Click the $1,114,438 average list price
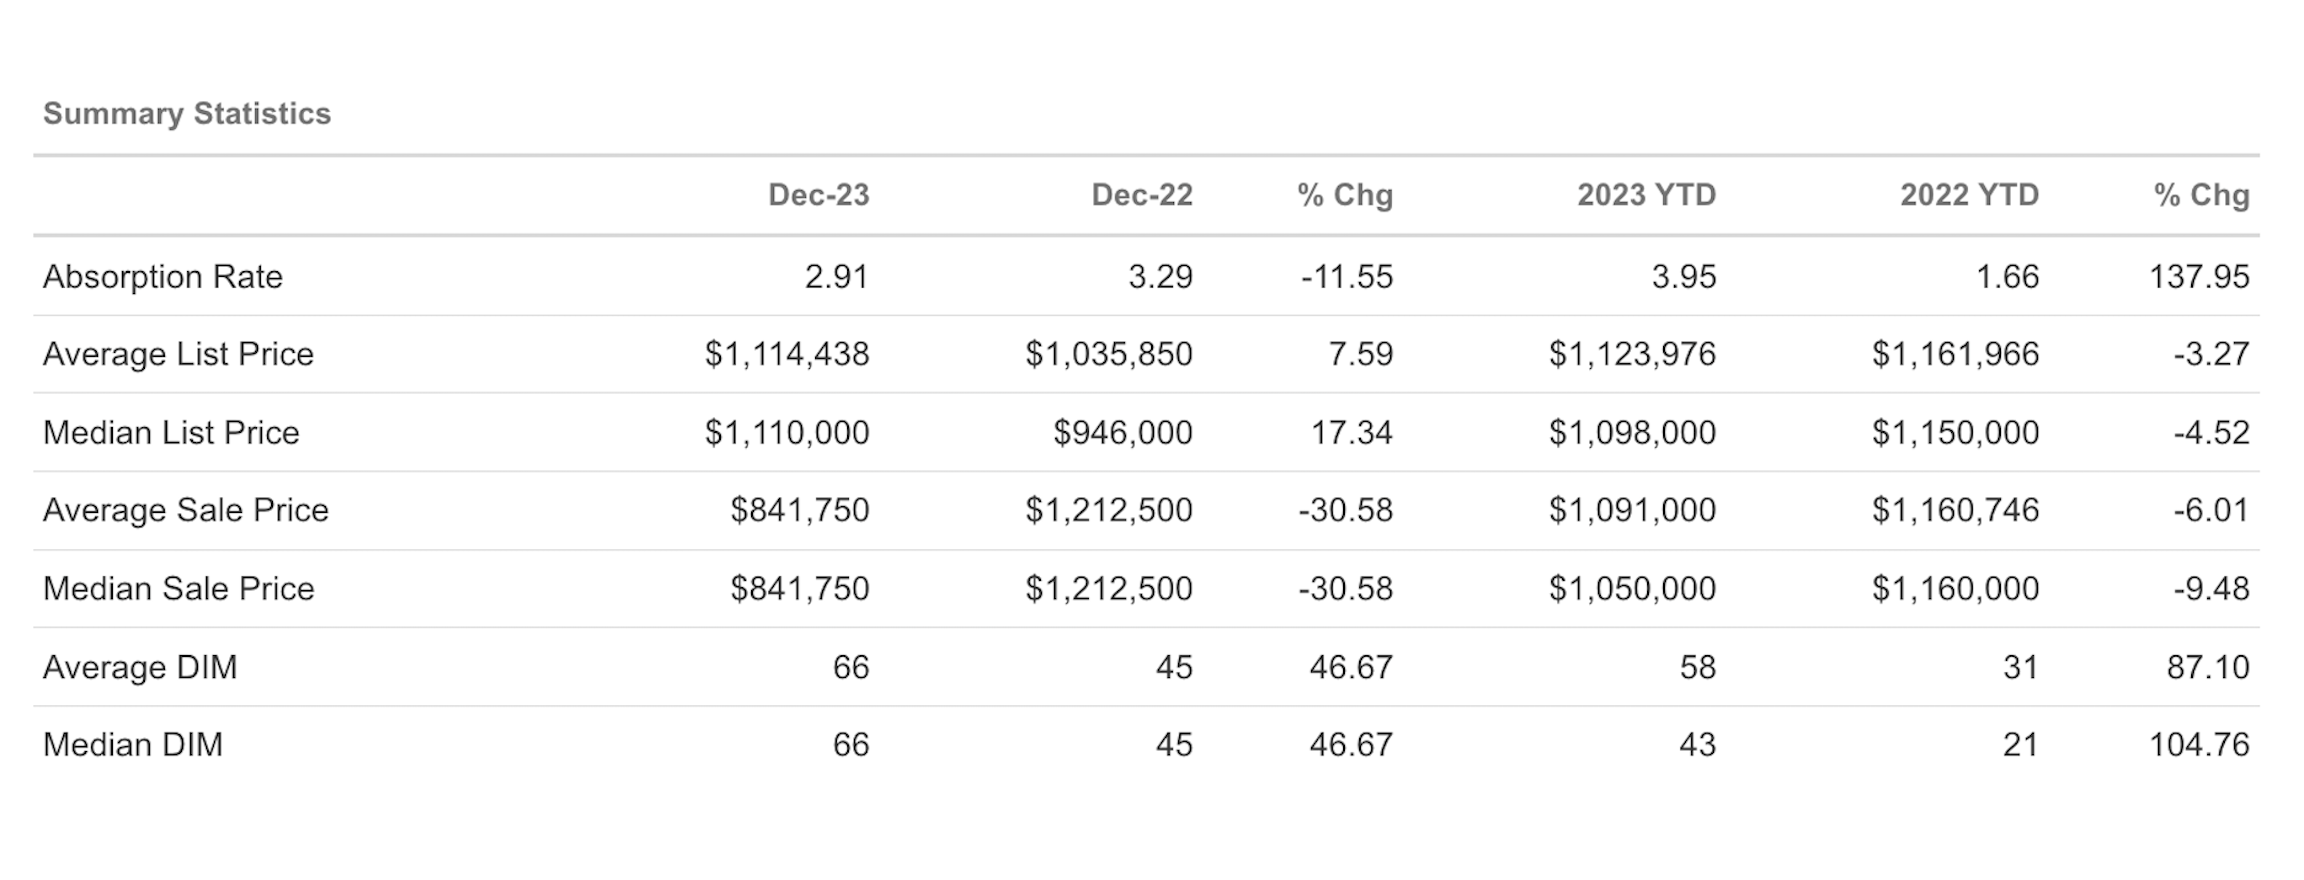 click(787, 354)
